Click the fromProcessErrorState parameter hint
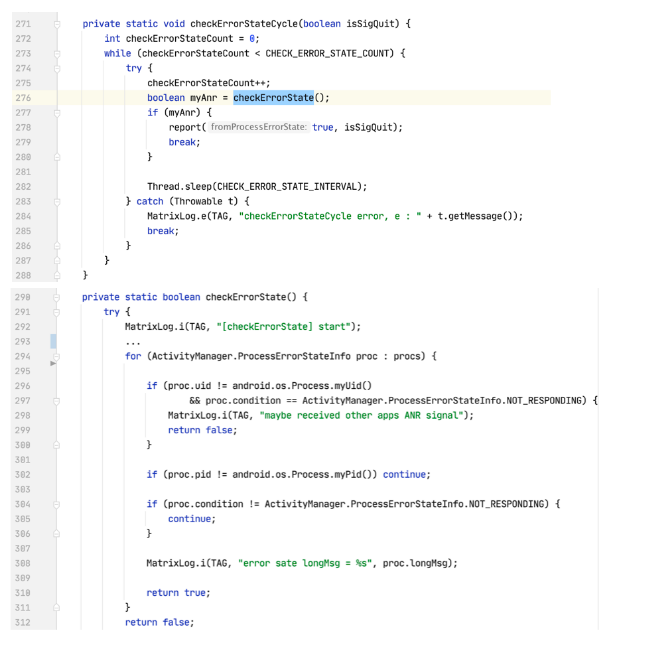The height and width of the screenshot is (650, 658). click(258, 127)
